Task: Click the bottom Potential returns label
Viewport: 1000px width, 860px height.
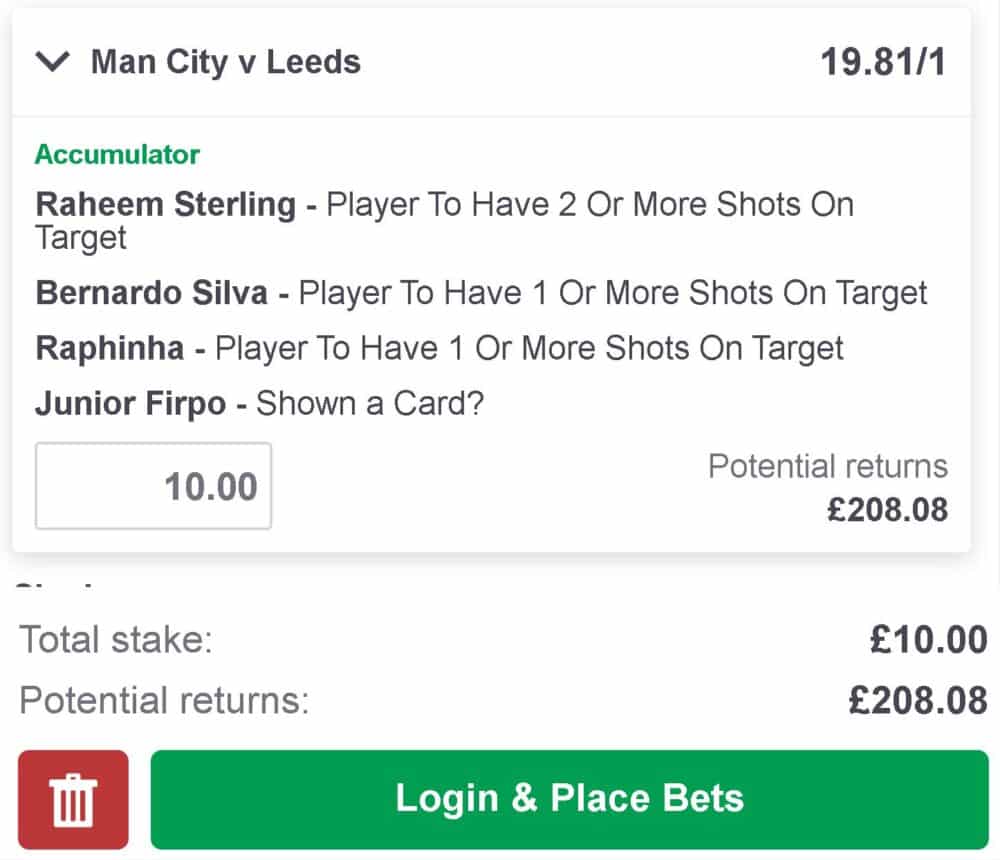Action: 164,700
